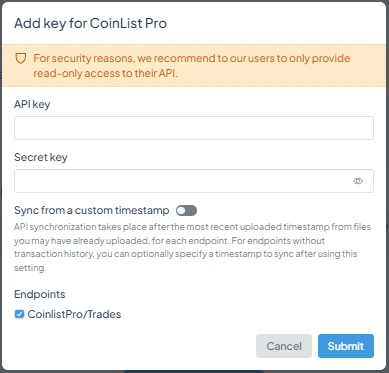Click the API synchronization description paragraph
389x373 pixels.
coord(192,247)
